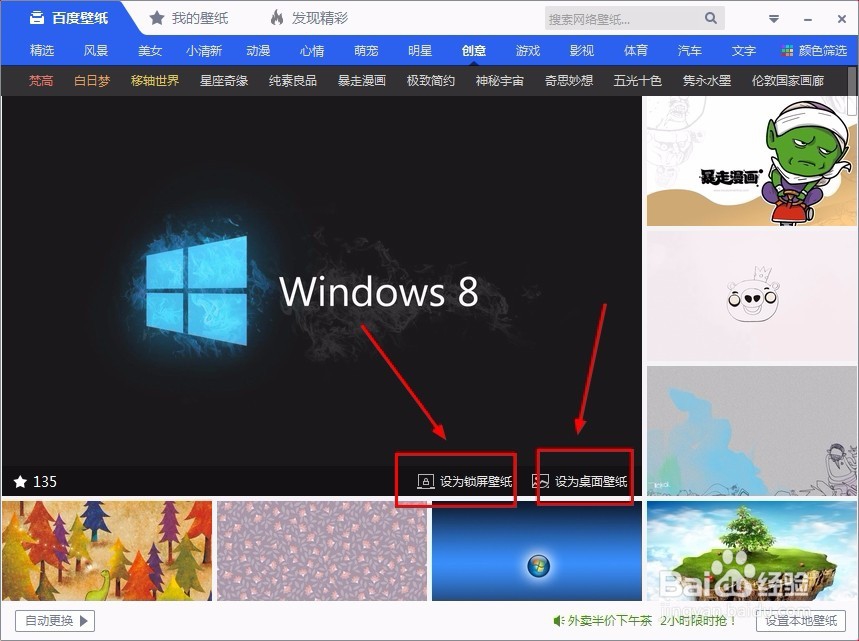This screenshot has width=859, height=641.
Task: Close the Baidu wallpaper window
Action: (x=842, y=19)
